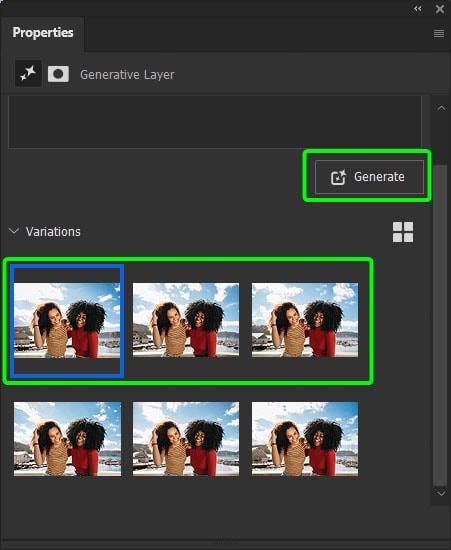451x550 pixels.
Task: Select the layer mask icon
Action: point(58,74)
